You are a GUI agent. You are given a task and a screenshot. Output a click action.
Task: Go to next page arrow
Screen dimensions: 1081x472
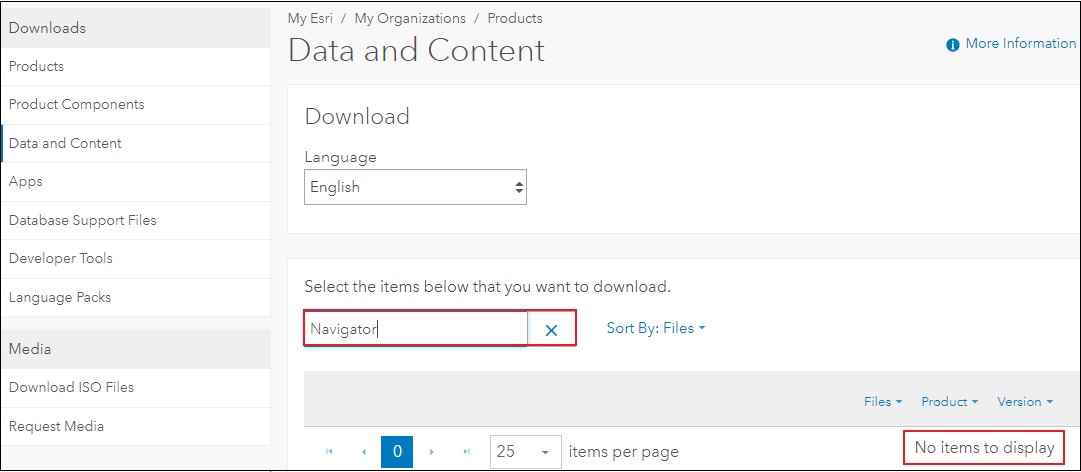pos(432,451)
